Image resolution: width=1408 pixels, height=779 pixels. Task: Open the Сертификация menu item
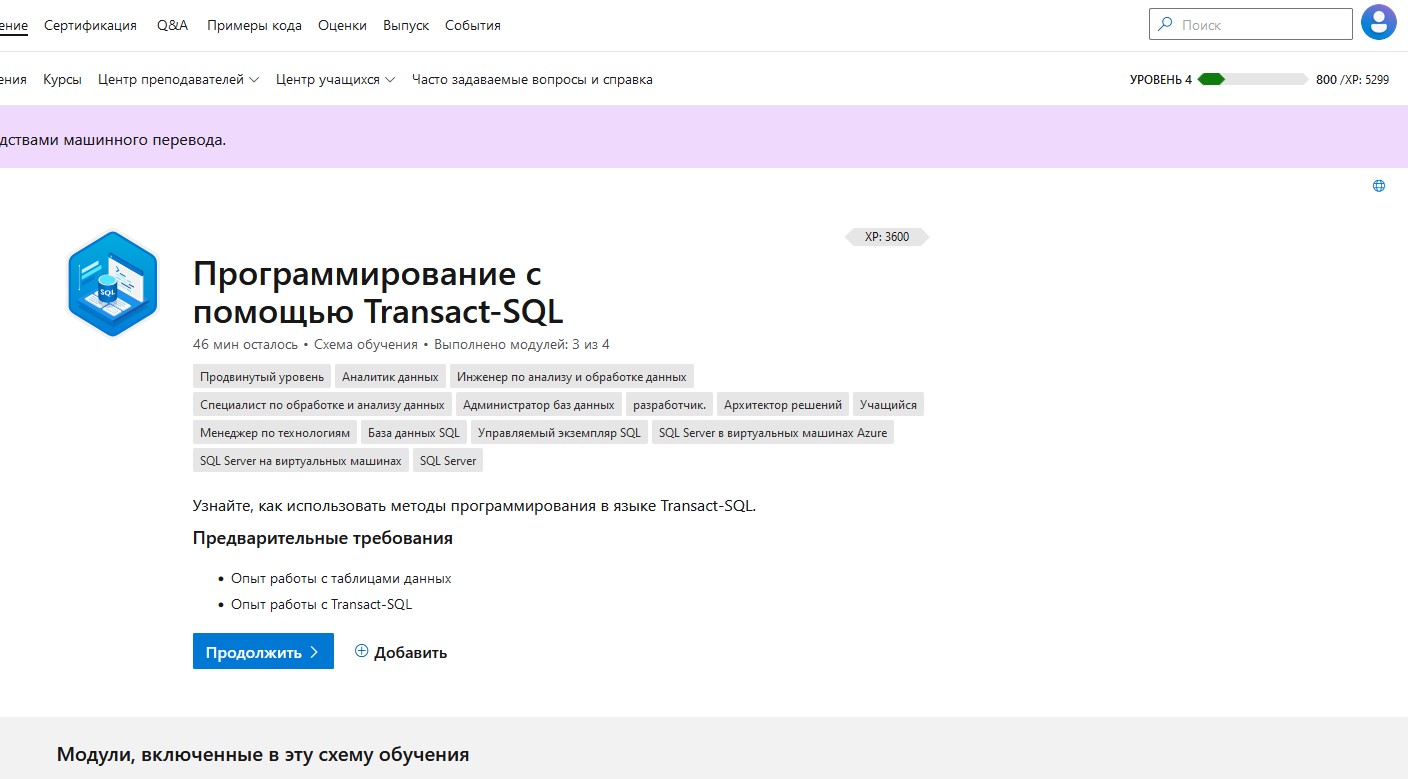tap(90, 25)
